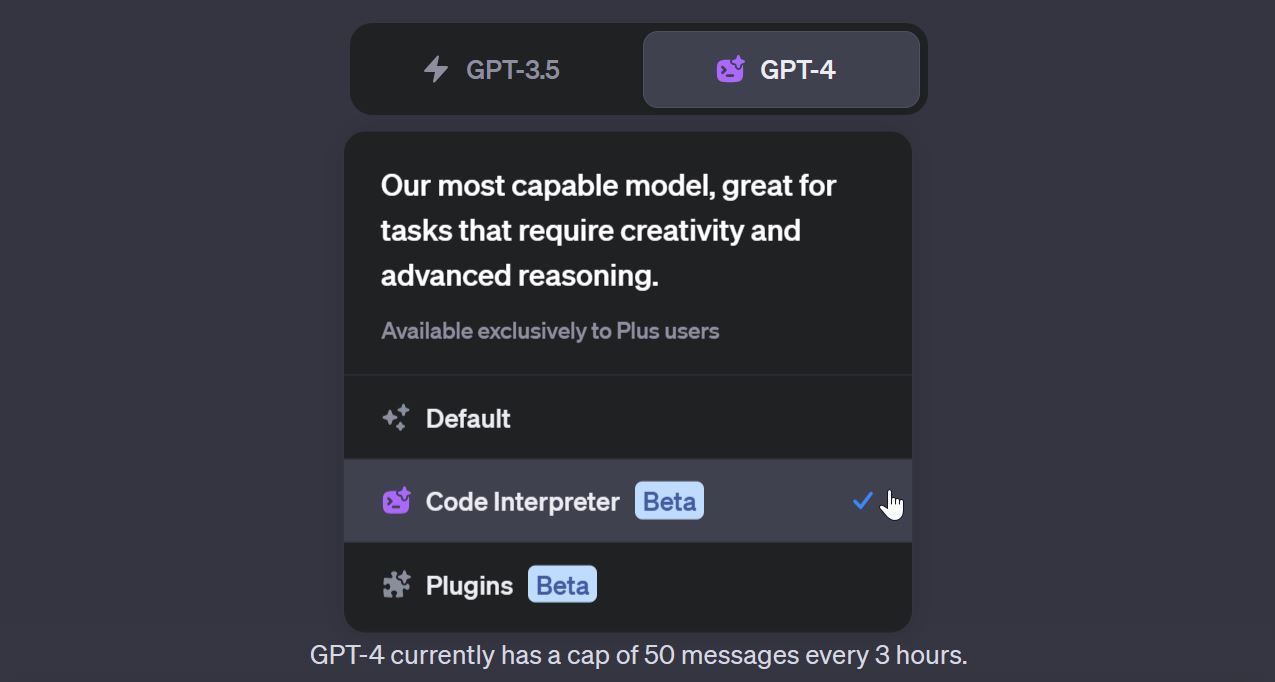Open the Default option in the model dropdown
The width and height of the screenshot is (1275, 682).
[467, 417]
